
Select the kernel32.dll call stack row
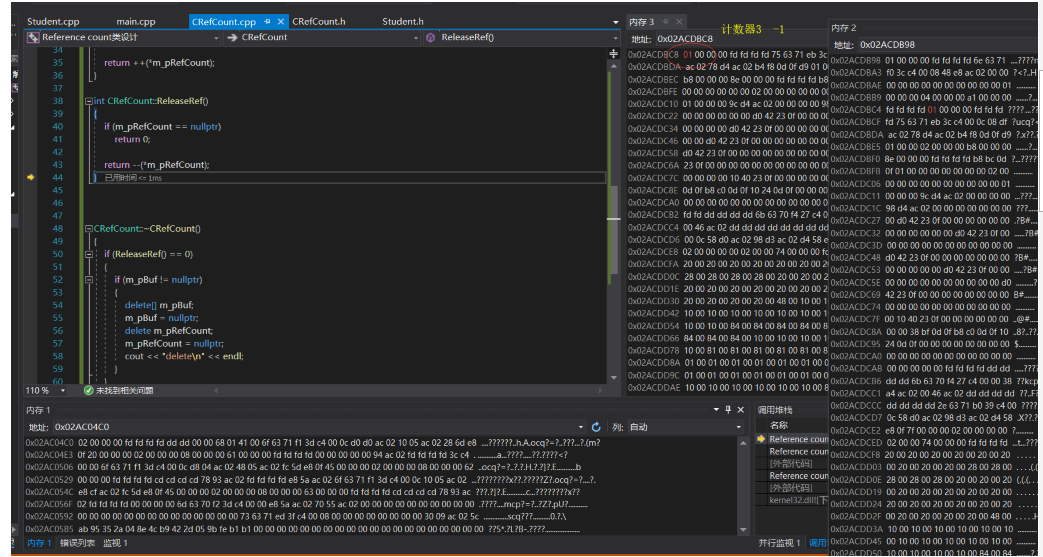(x=798, y=499)
